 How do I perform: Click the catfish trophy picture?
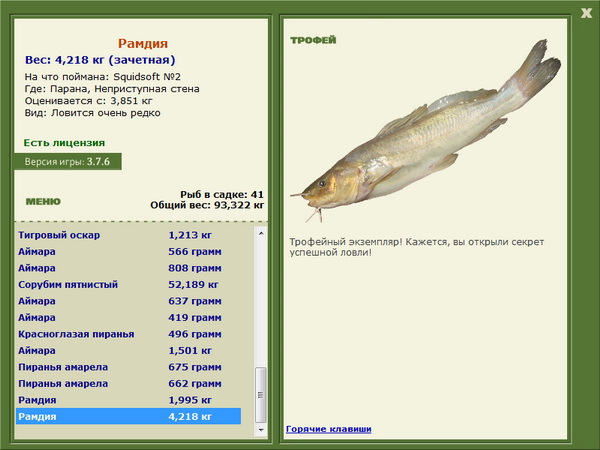click(425, 131)
